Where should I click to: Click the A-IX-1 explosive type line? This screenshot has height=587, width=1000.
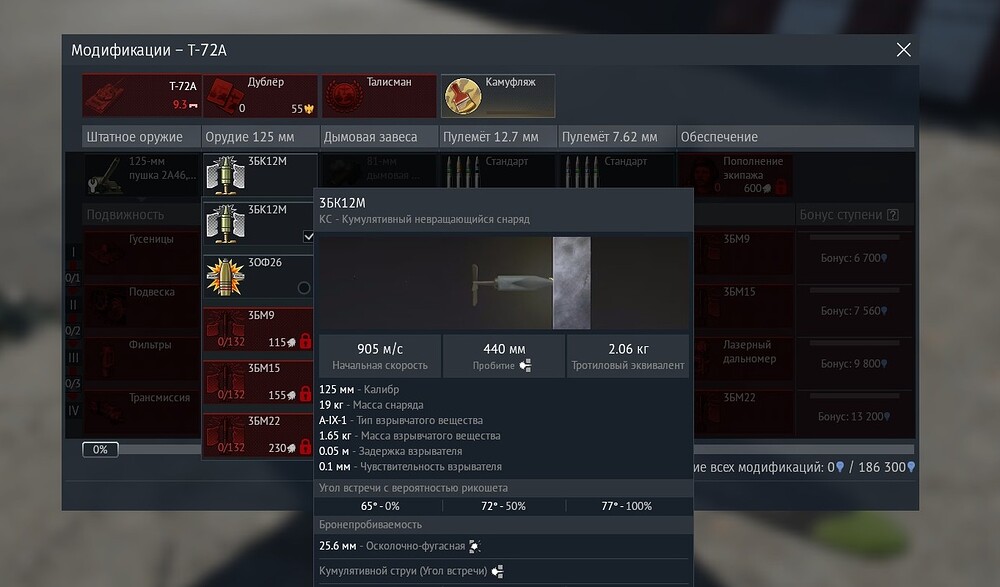click(401, 420)
